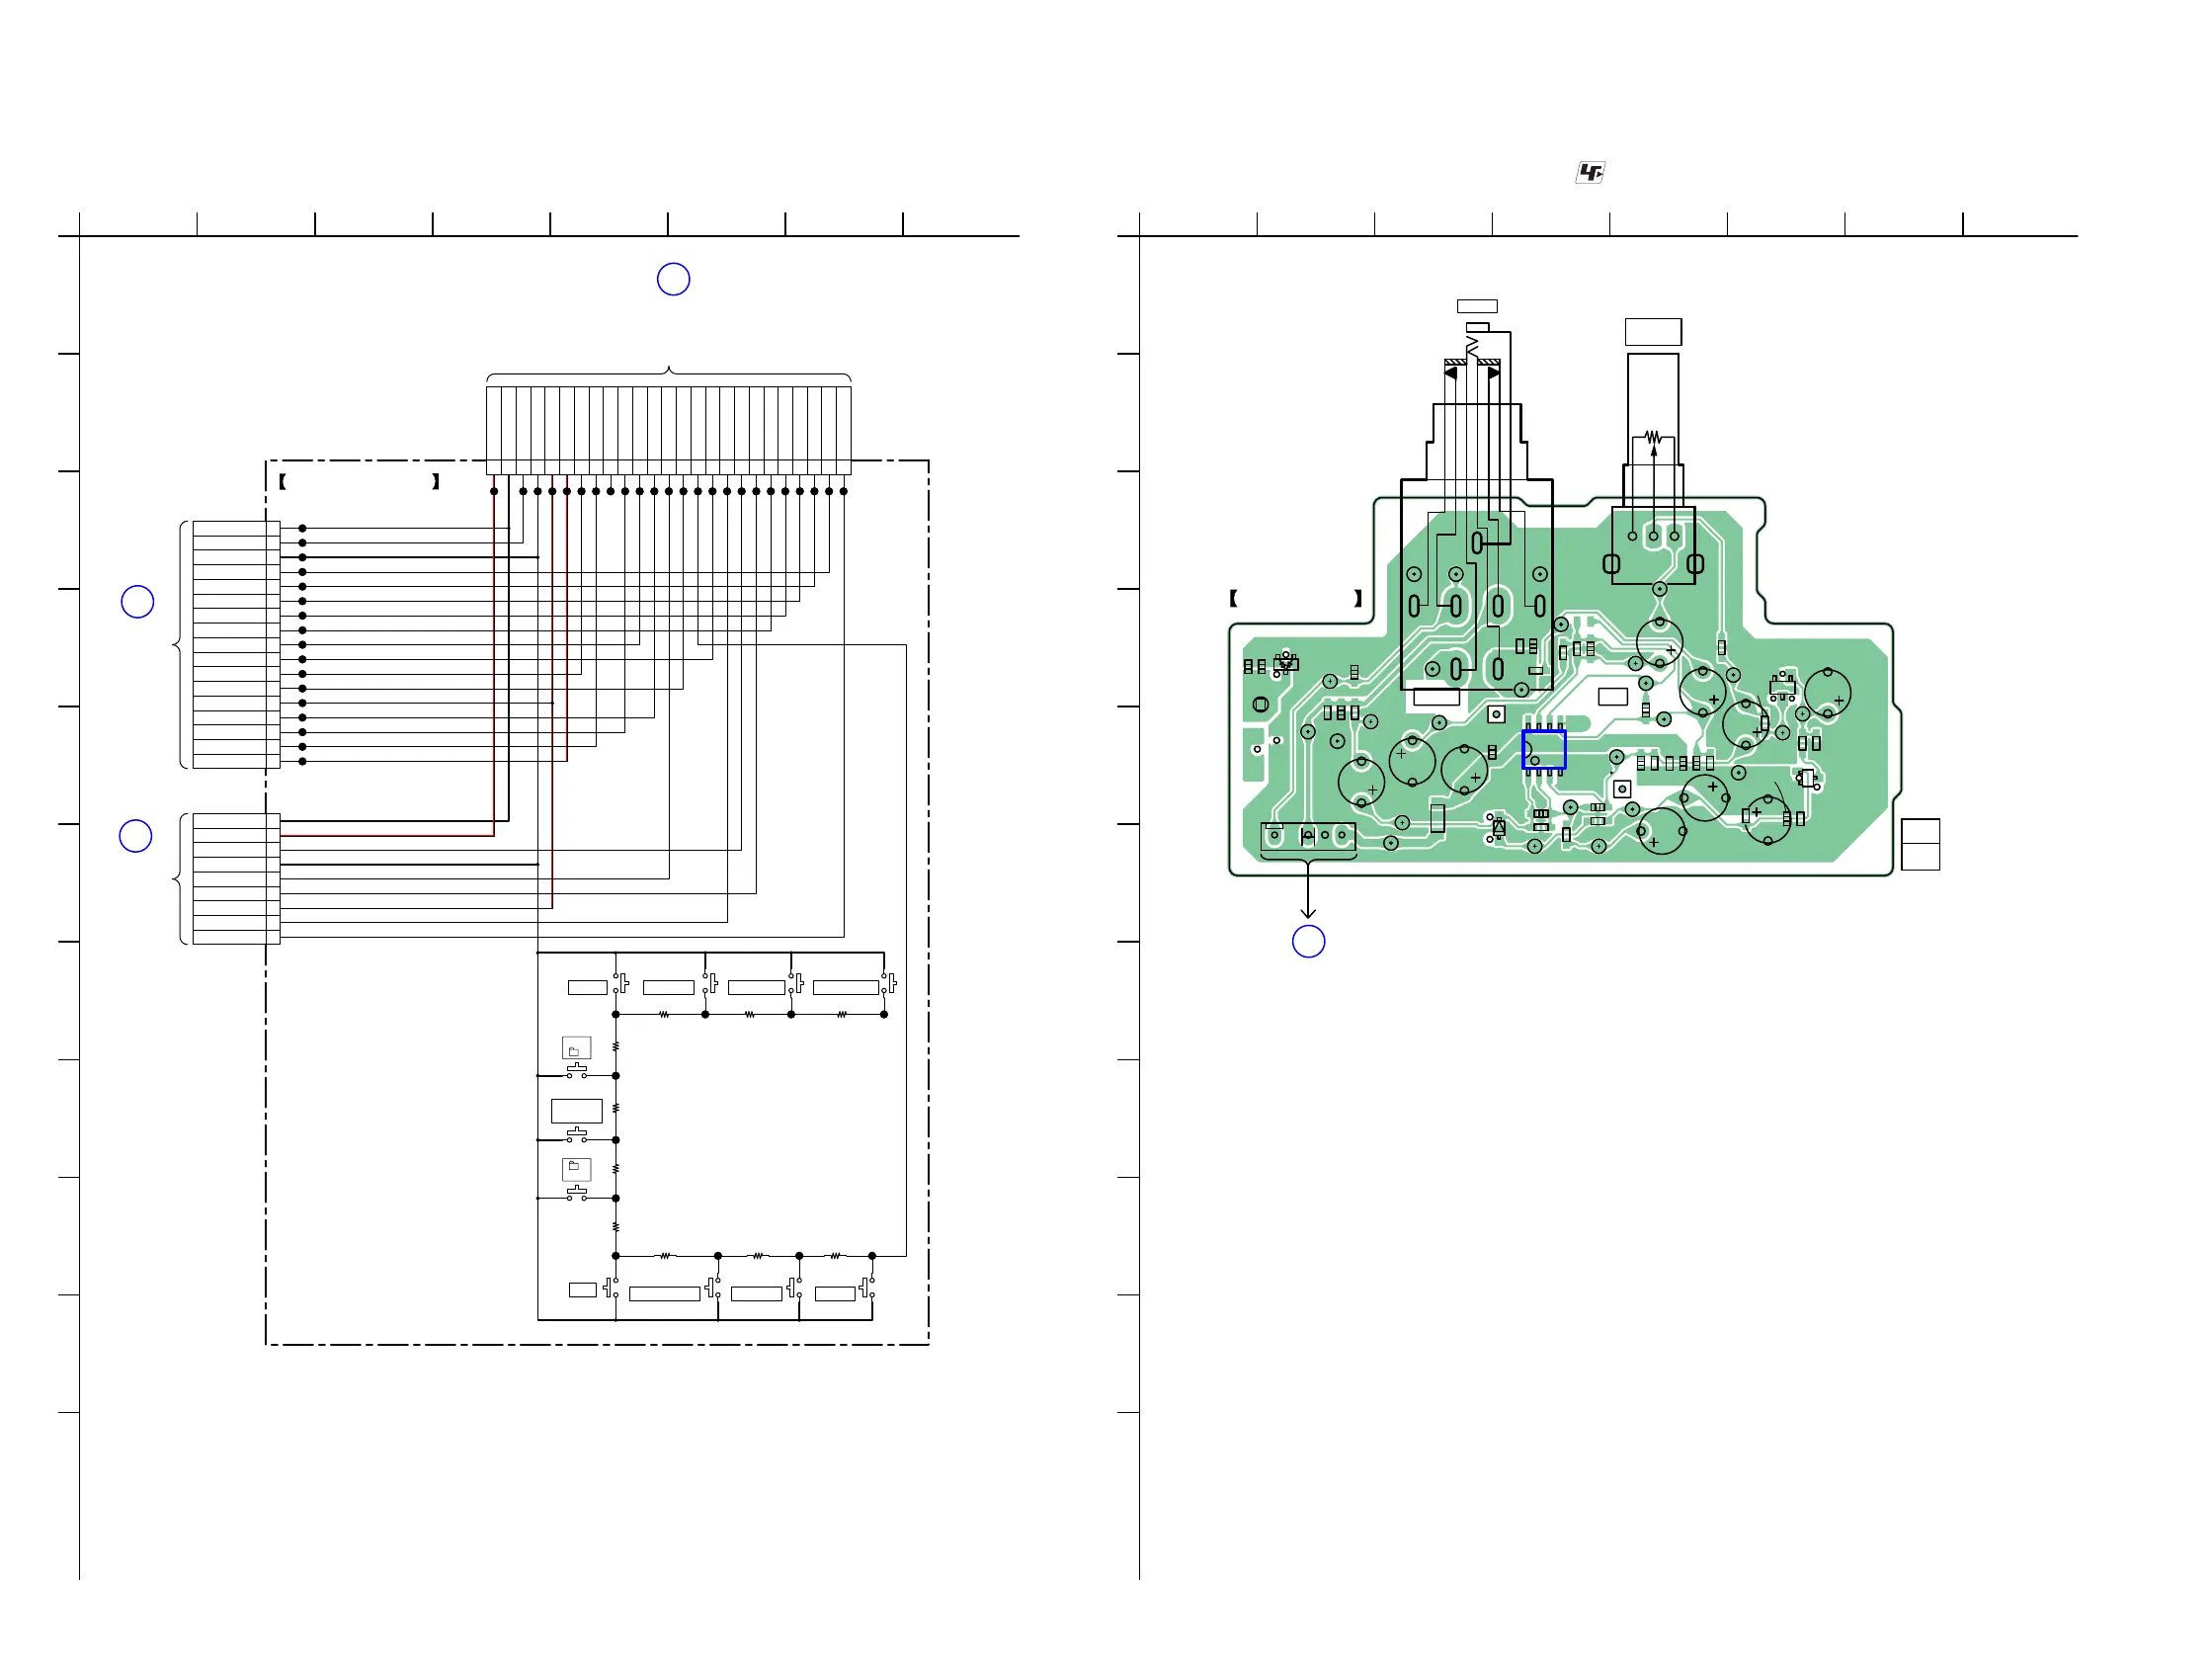This screenshot has width=2212, height=1664.
Task: Click the blue circle beside the lower-left connector
Action: coord(135,836)
